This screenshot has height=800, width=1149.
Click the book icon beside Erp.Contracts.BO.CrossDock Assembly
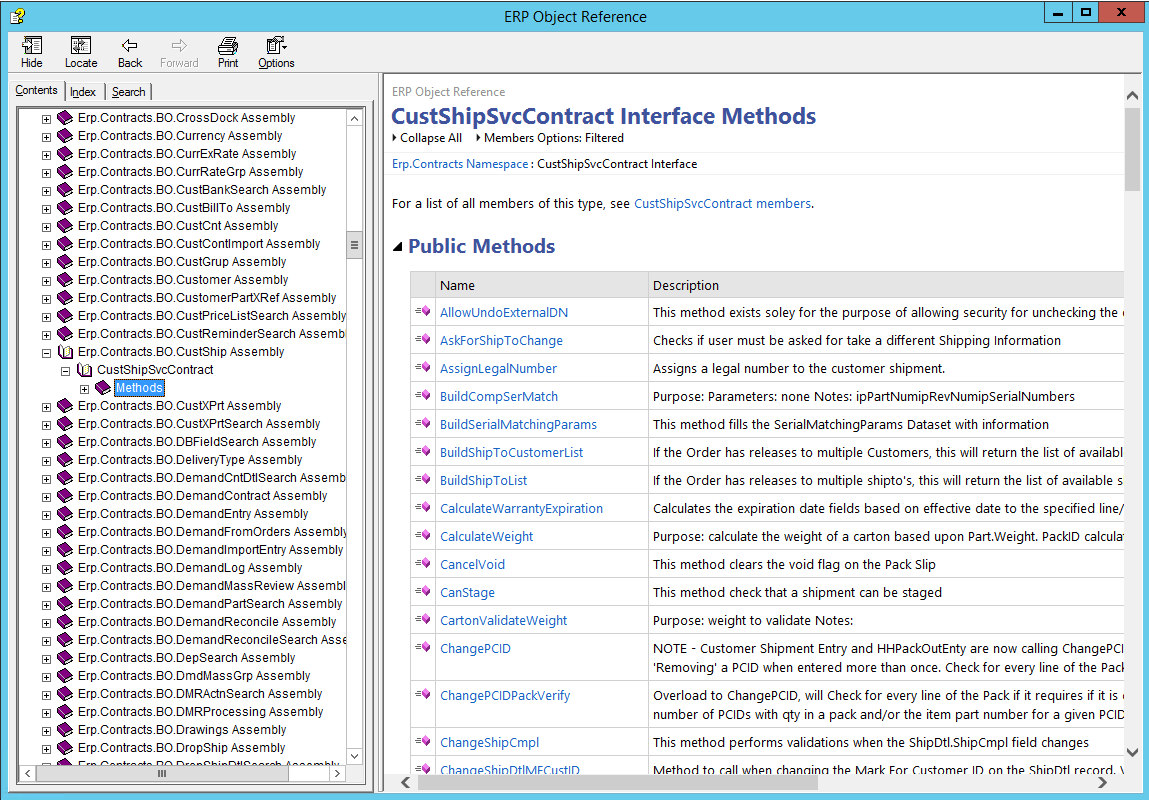coord(65,118)
